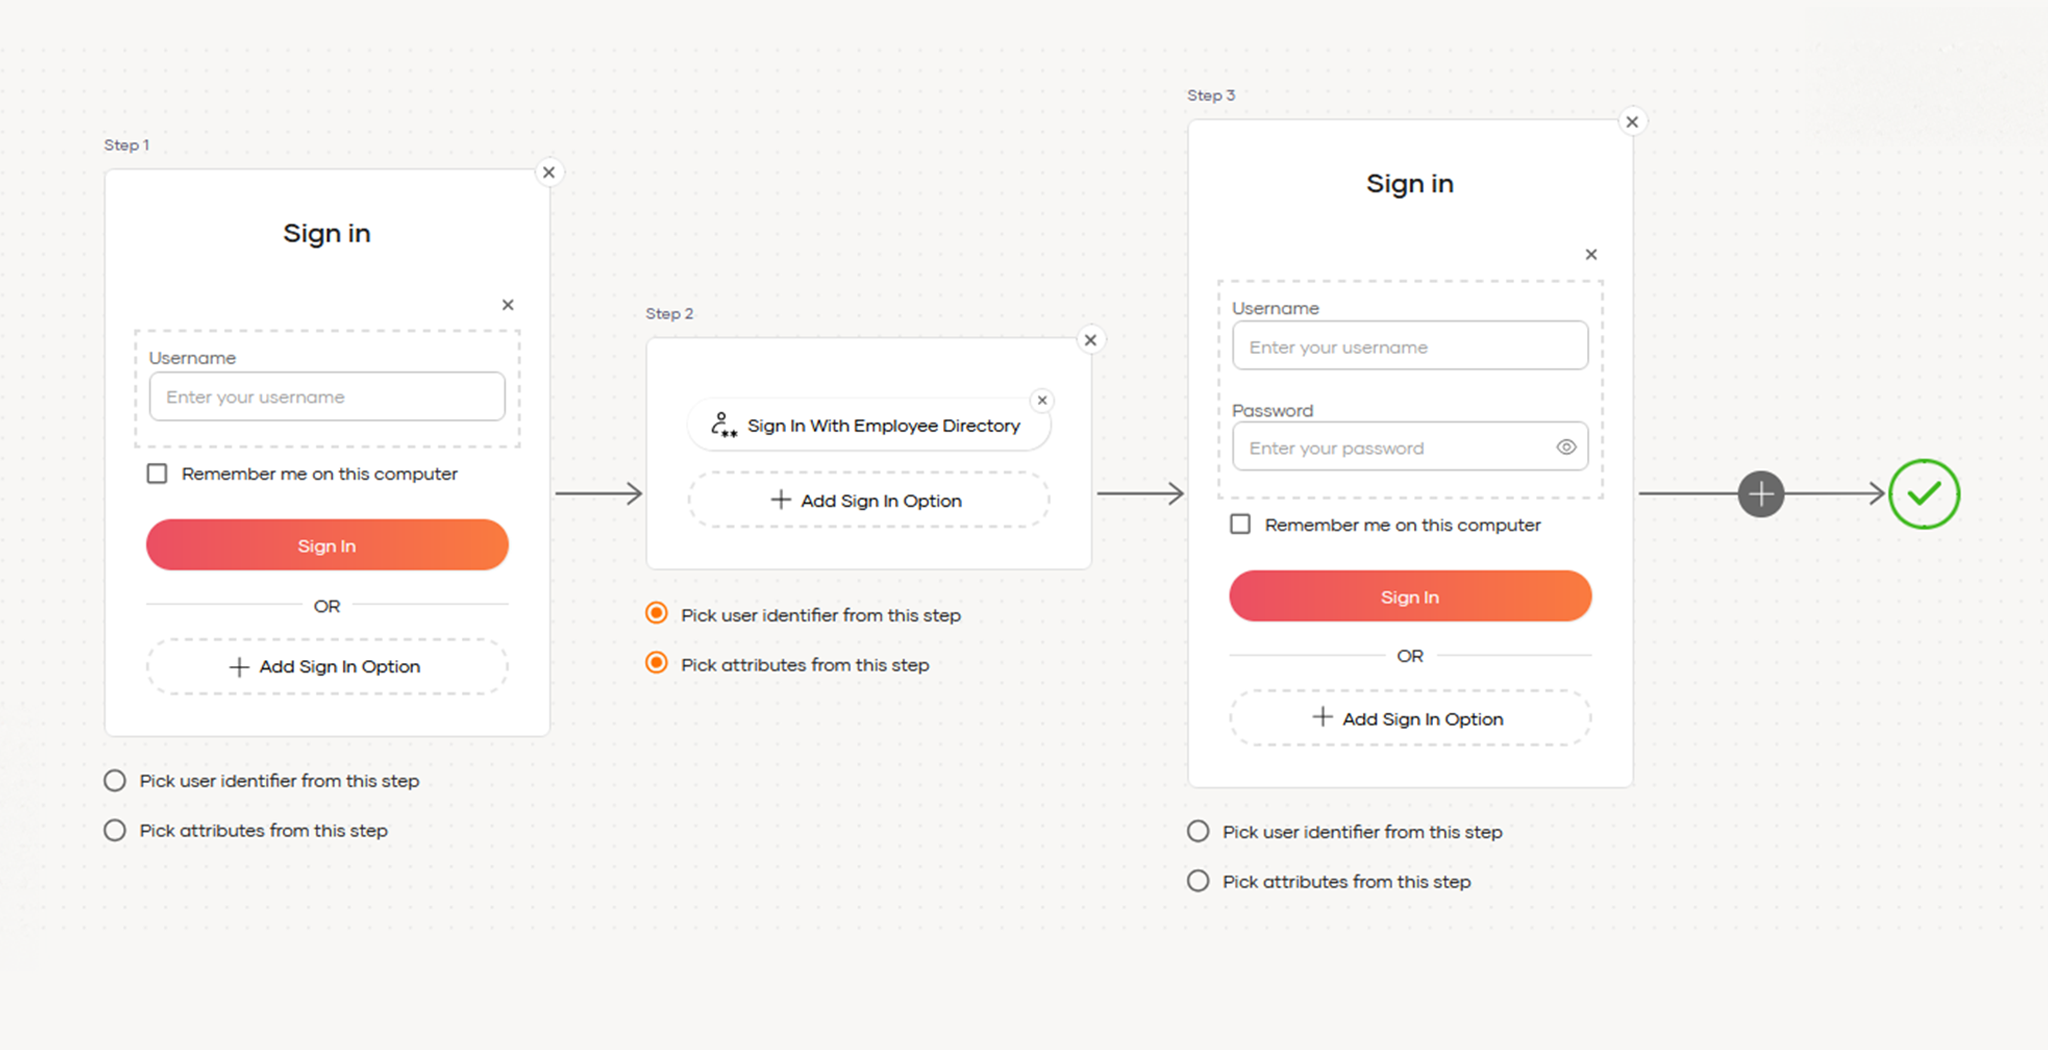The image size is (2048, 1050).
Task: Select Pick attributes from this step under Step 3
Action: (1198, 882)
